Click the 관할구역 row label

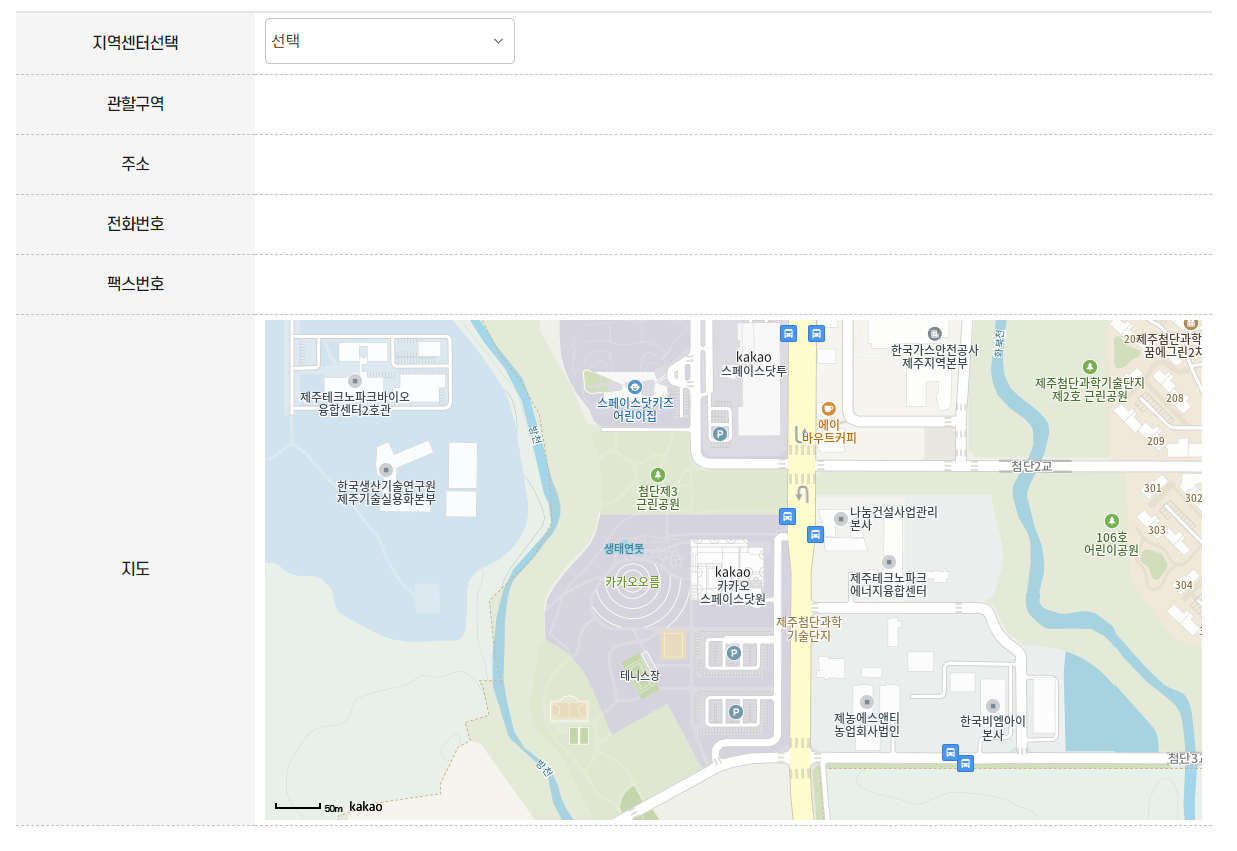point(135,103)
